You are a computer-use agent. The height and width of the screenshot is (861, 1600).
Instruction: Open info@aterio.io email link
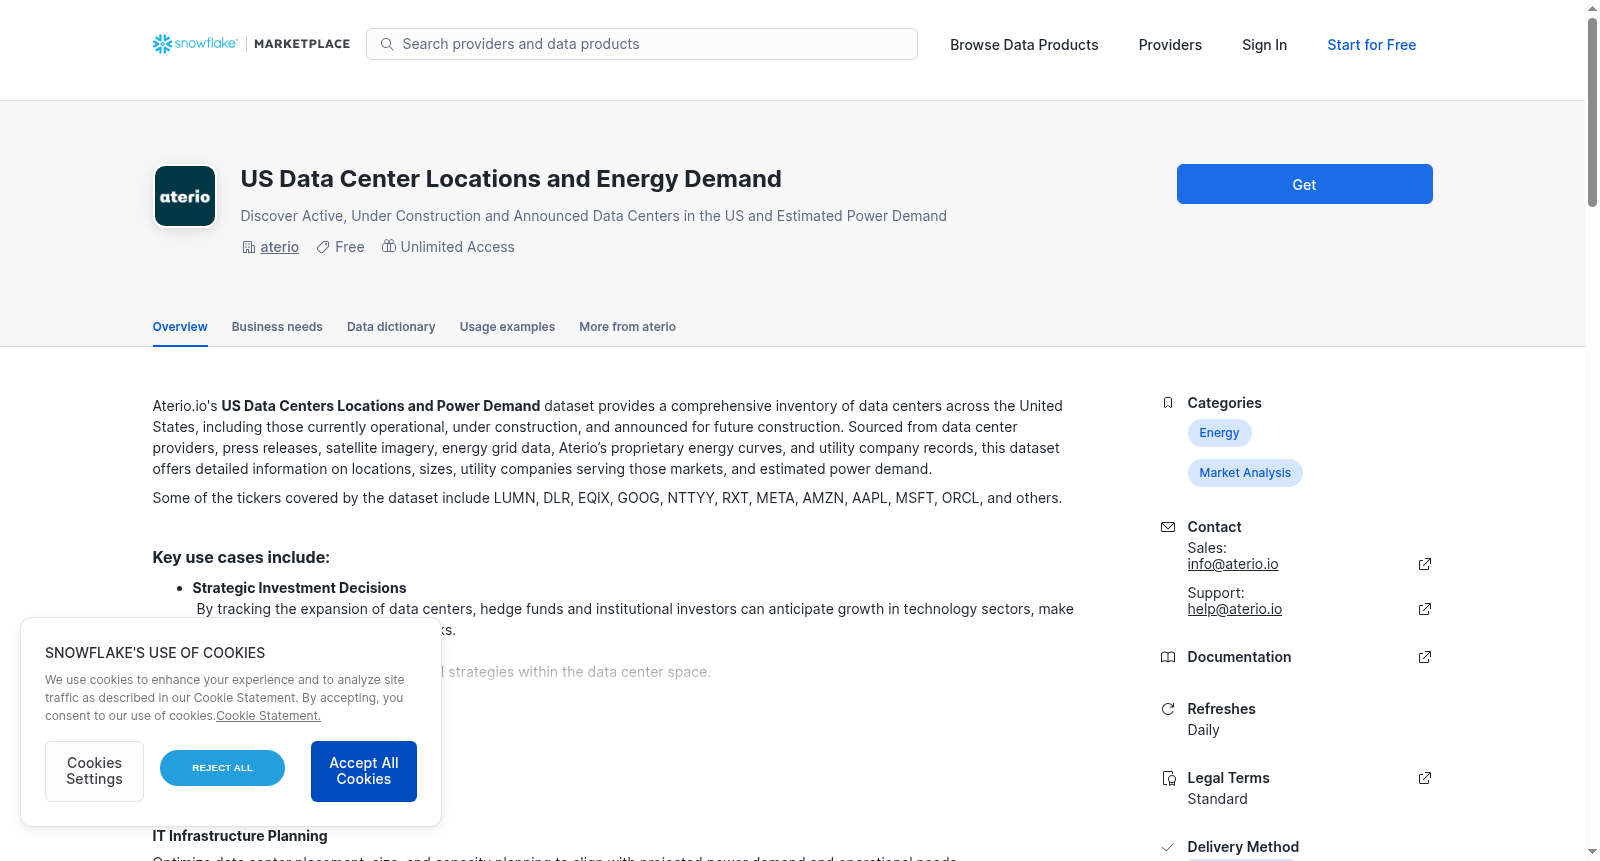1233,564
